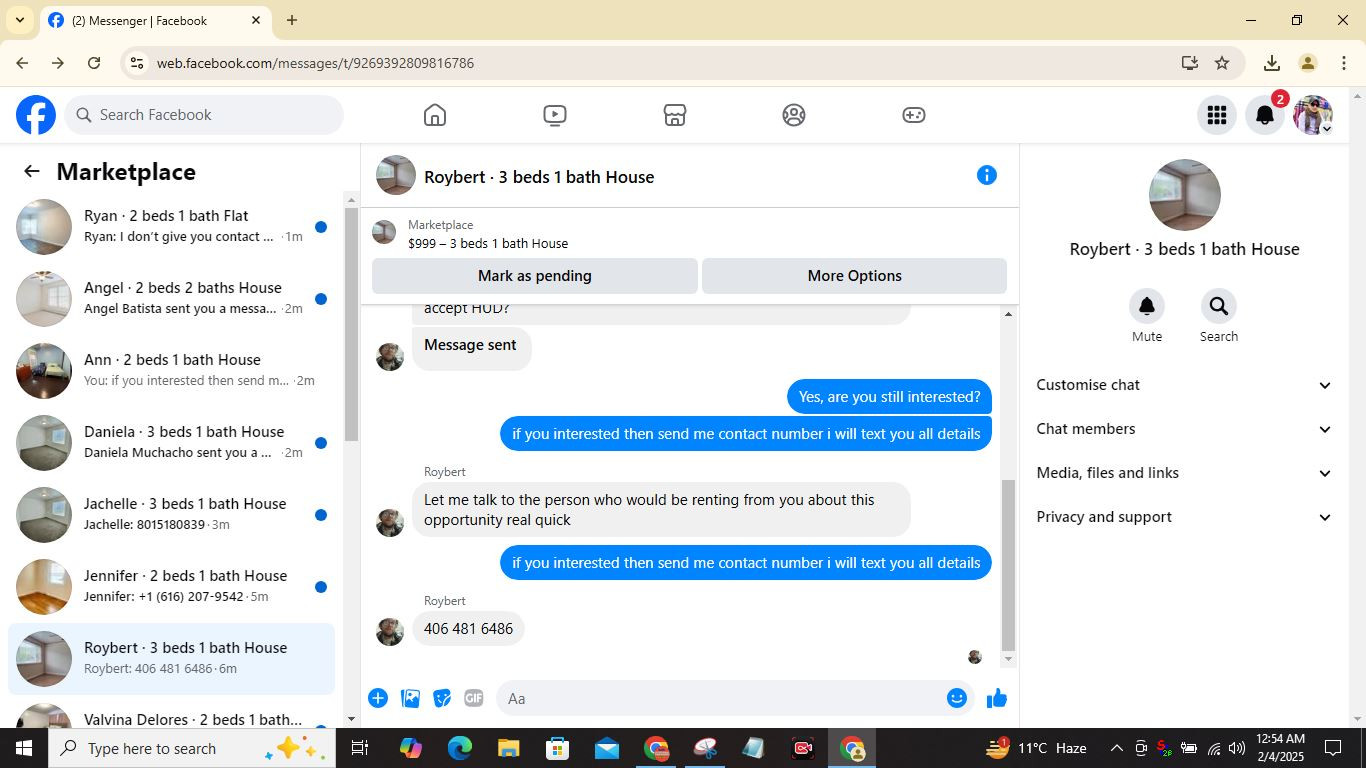
Task: Open Roybert chat header title
Action: coord(539,177)
